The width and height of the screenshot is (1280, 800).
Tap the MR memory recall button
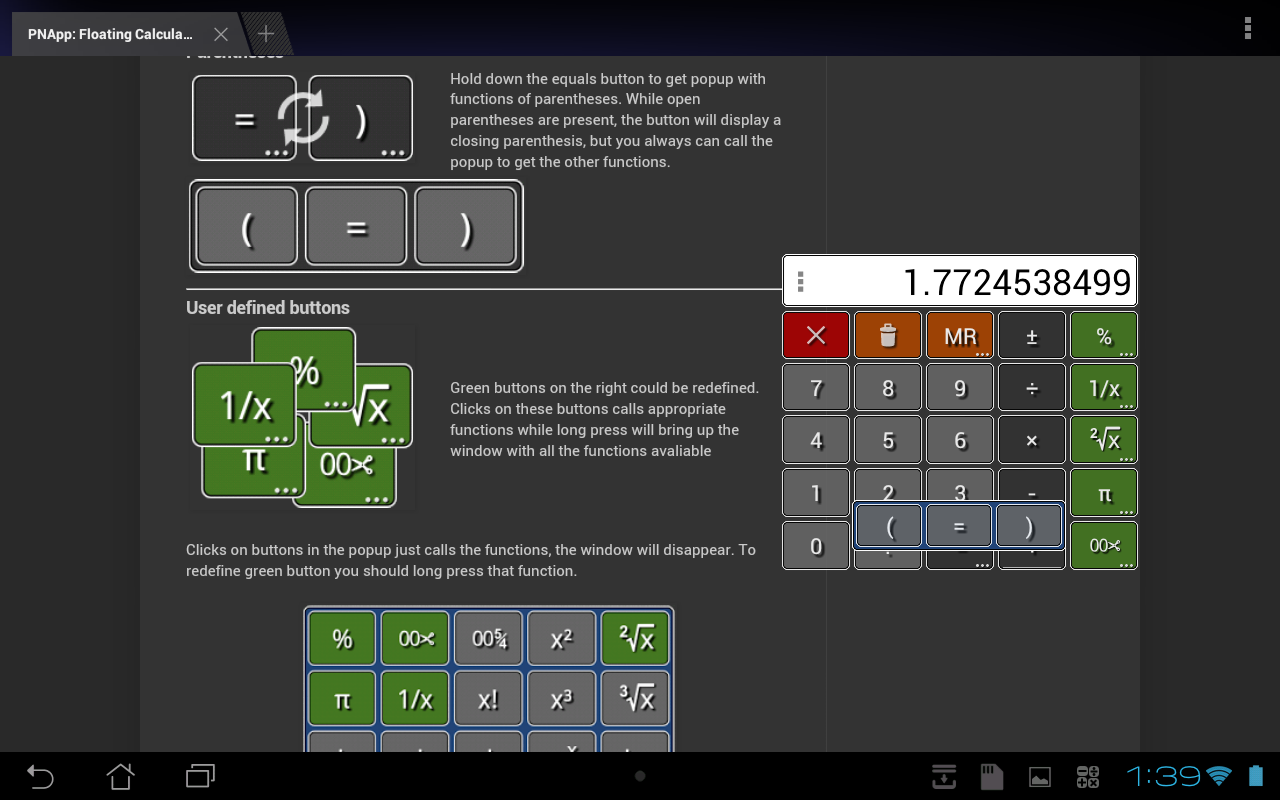959,335
